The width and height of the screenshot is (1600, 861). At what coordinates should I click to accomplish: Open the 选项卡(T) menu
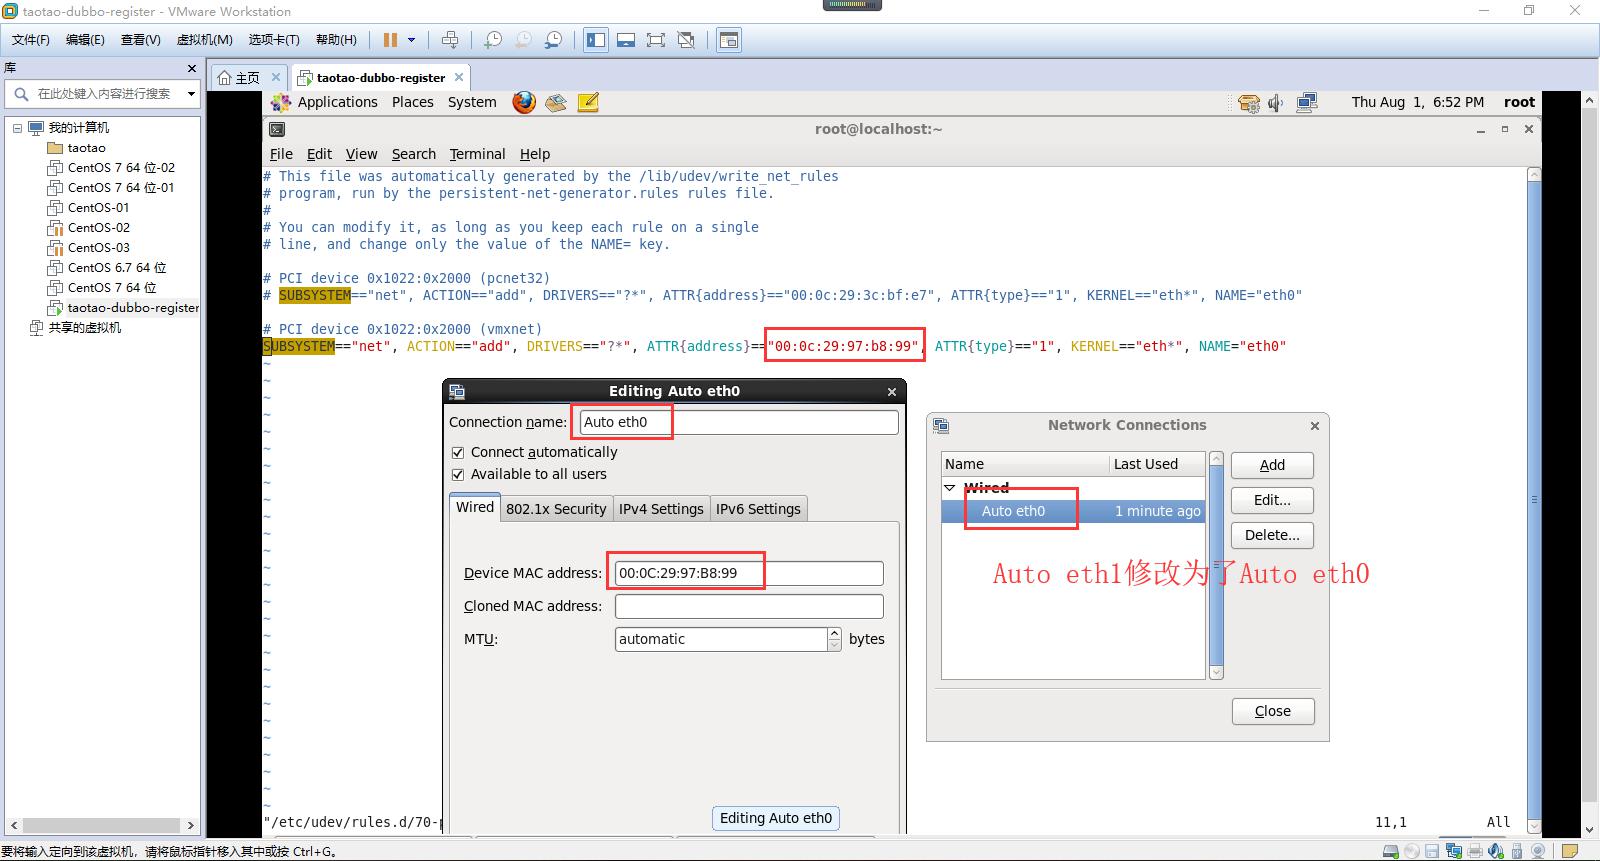tap(274, 40)
